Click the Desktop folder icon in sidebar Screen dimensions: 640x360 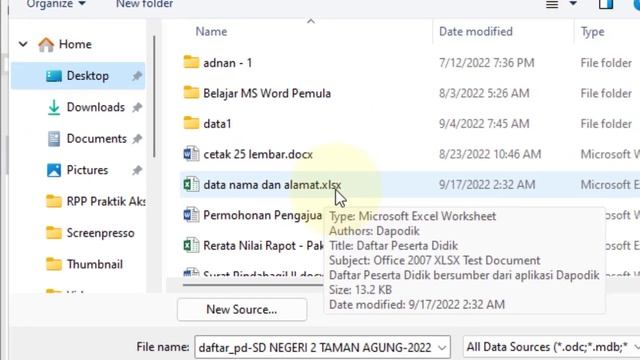pos(54,76)
